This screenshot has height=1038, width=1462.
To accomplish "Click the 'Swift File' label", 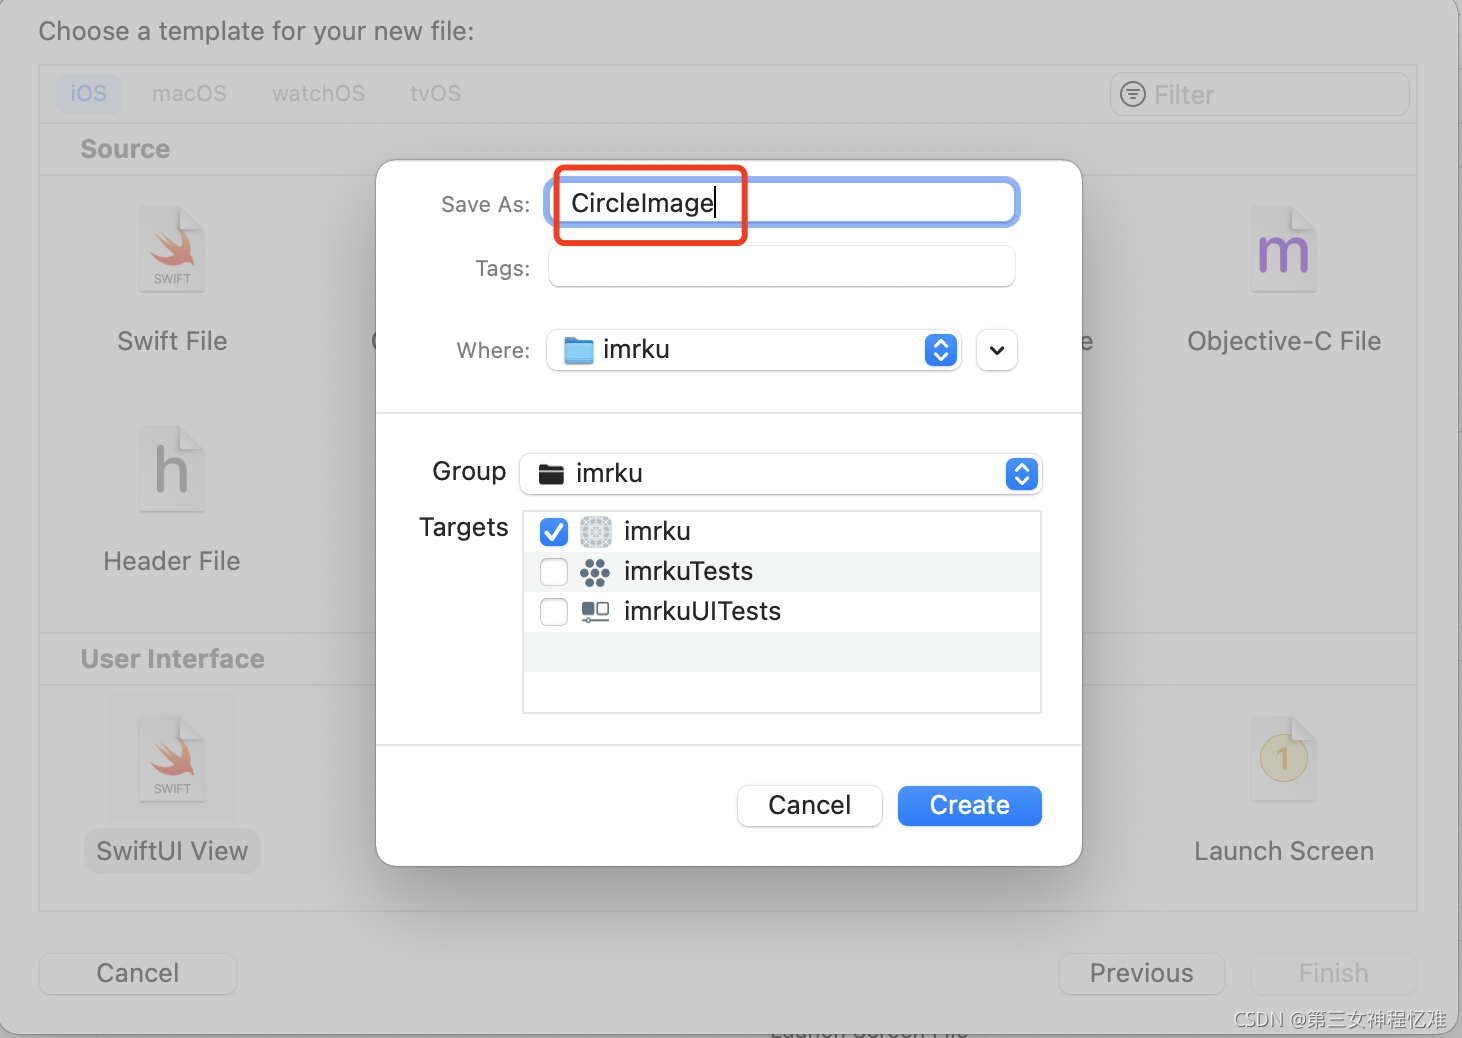I will [x=172, y=341].
